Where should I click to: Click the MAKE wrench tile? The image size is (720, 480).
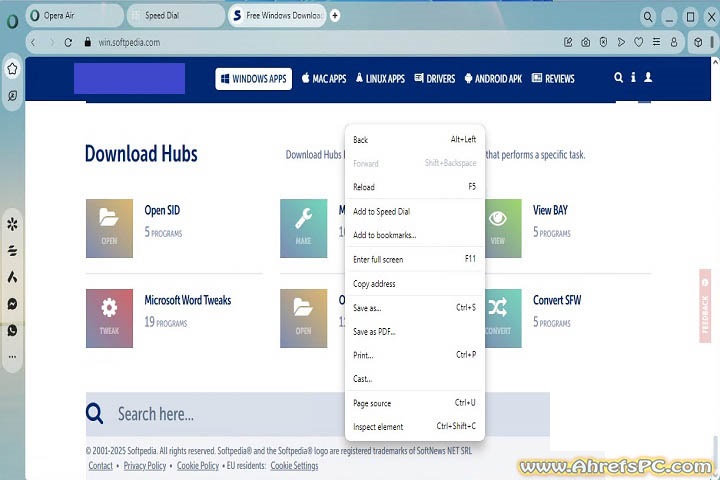pyautogui.click(x=304, y=228)
